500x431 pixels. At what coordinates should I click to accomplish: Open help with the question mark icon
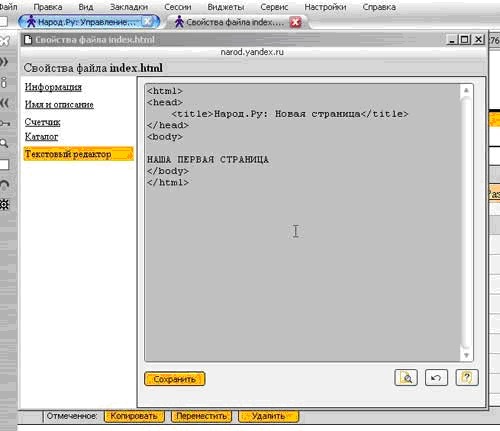click(467, 377)
